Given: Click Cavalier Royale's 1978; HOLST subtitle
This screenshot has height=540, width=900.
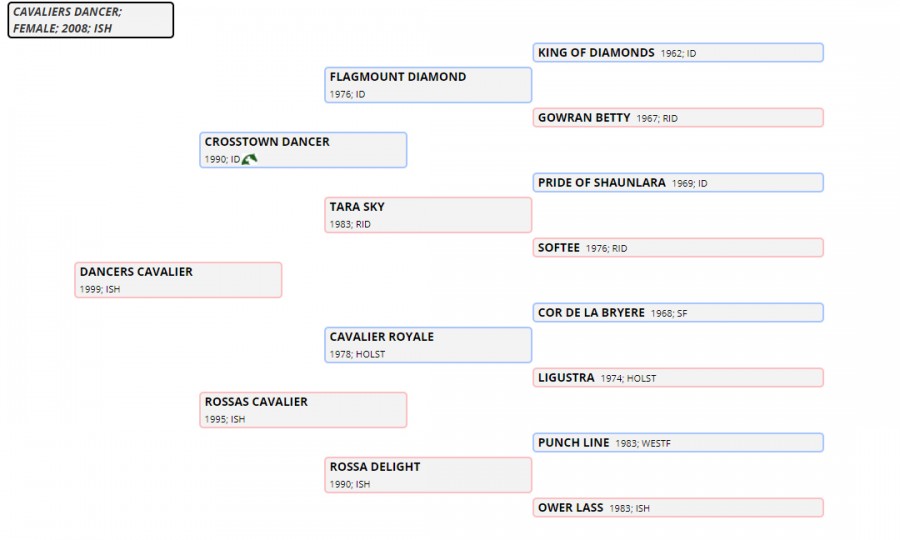Looking at the screenshot, I should [357, 354].
